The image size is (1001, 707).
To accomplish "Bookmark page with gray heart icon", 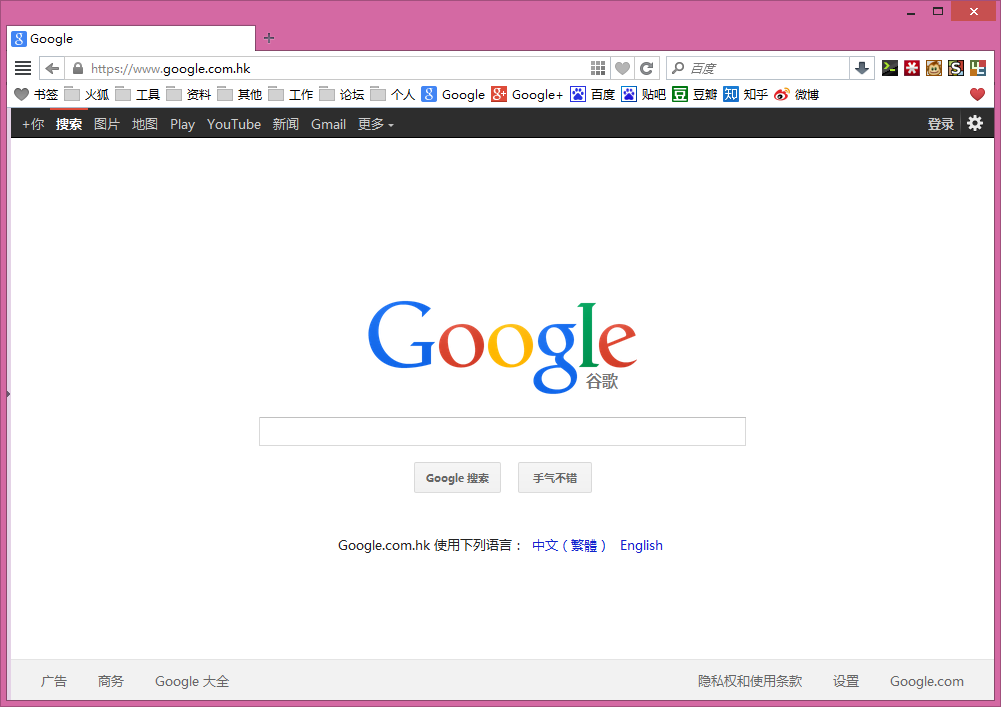I will tap(622, 68).
